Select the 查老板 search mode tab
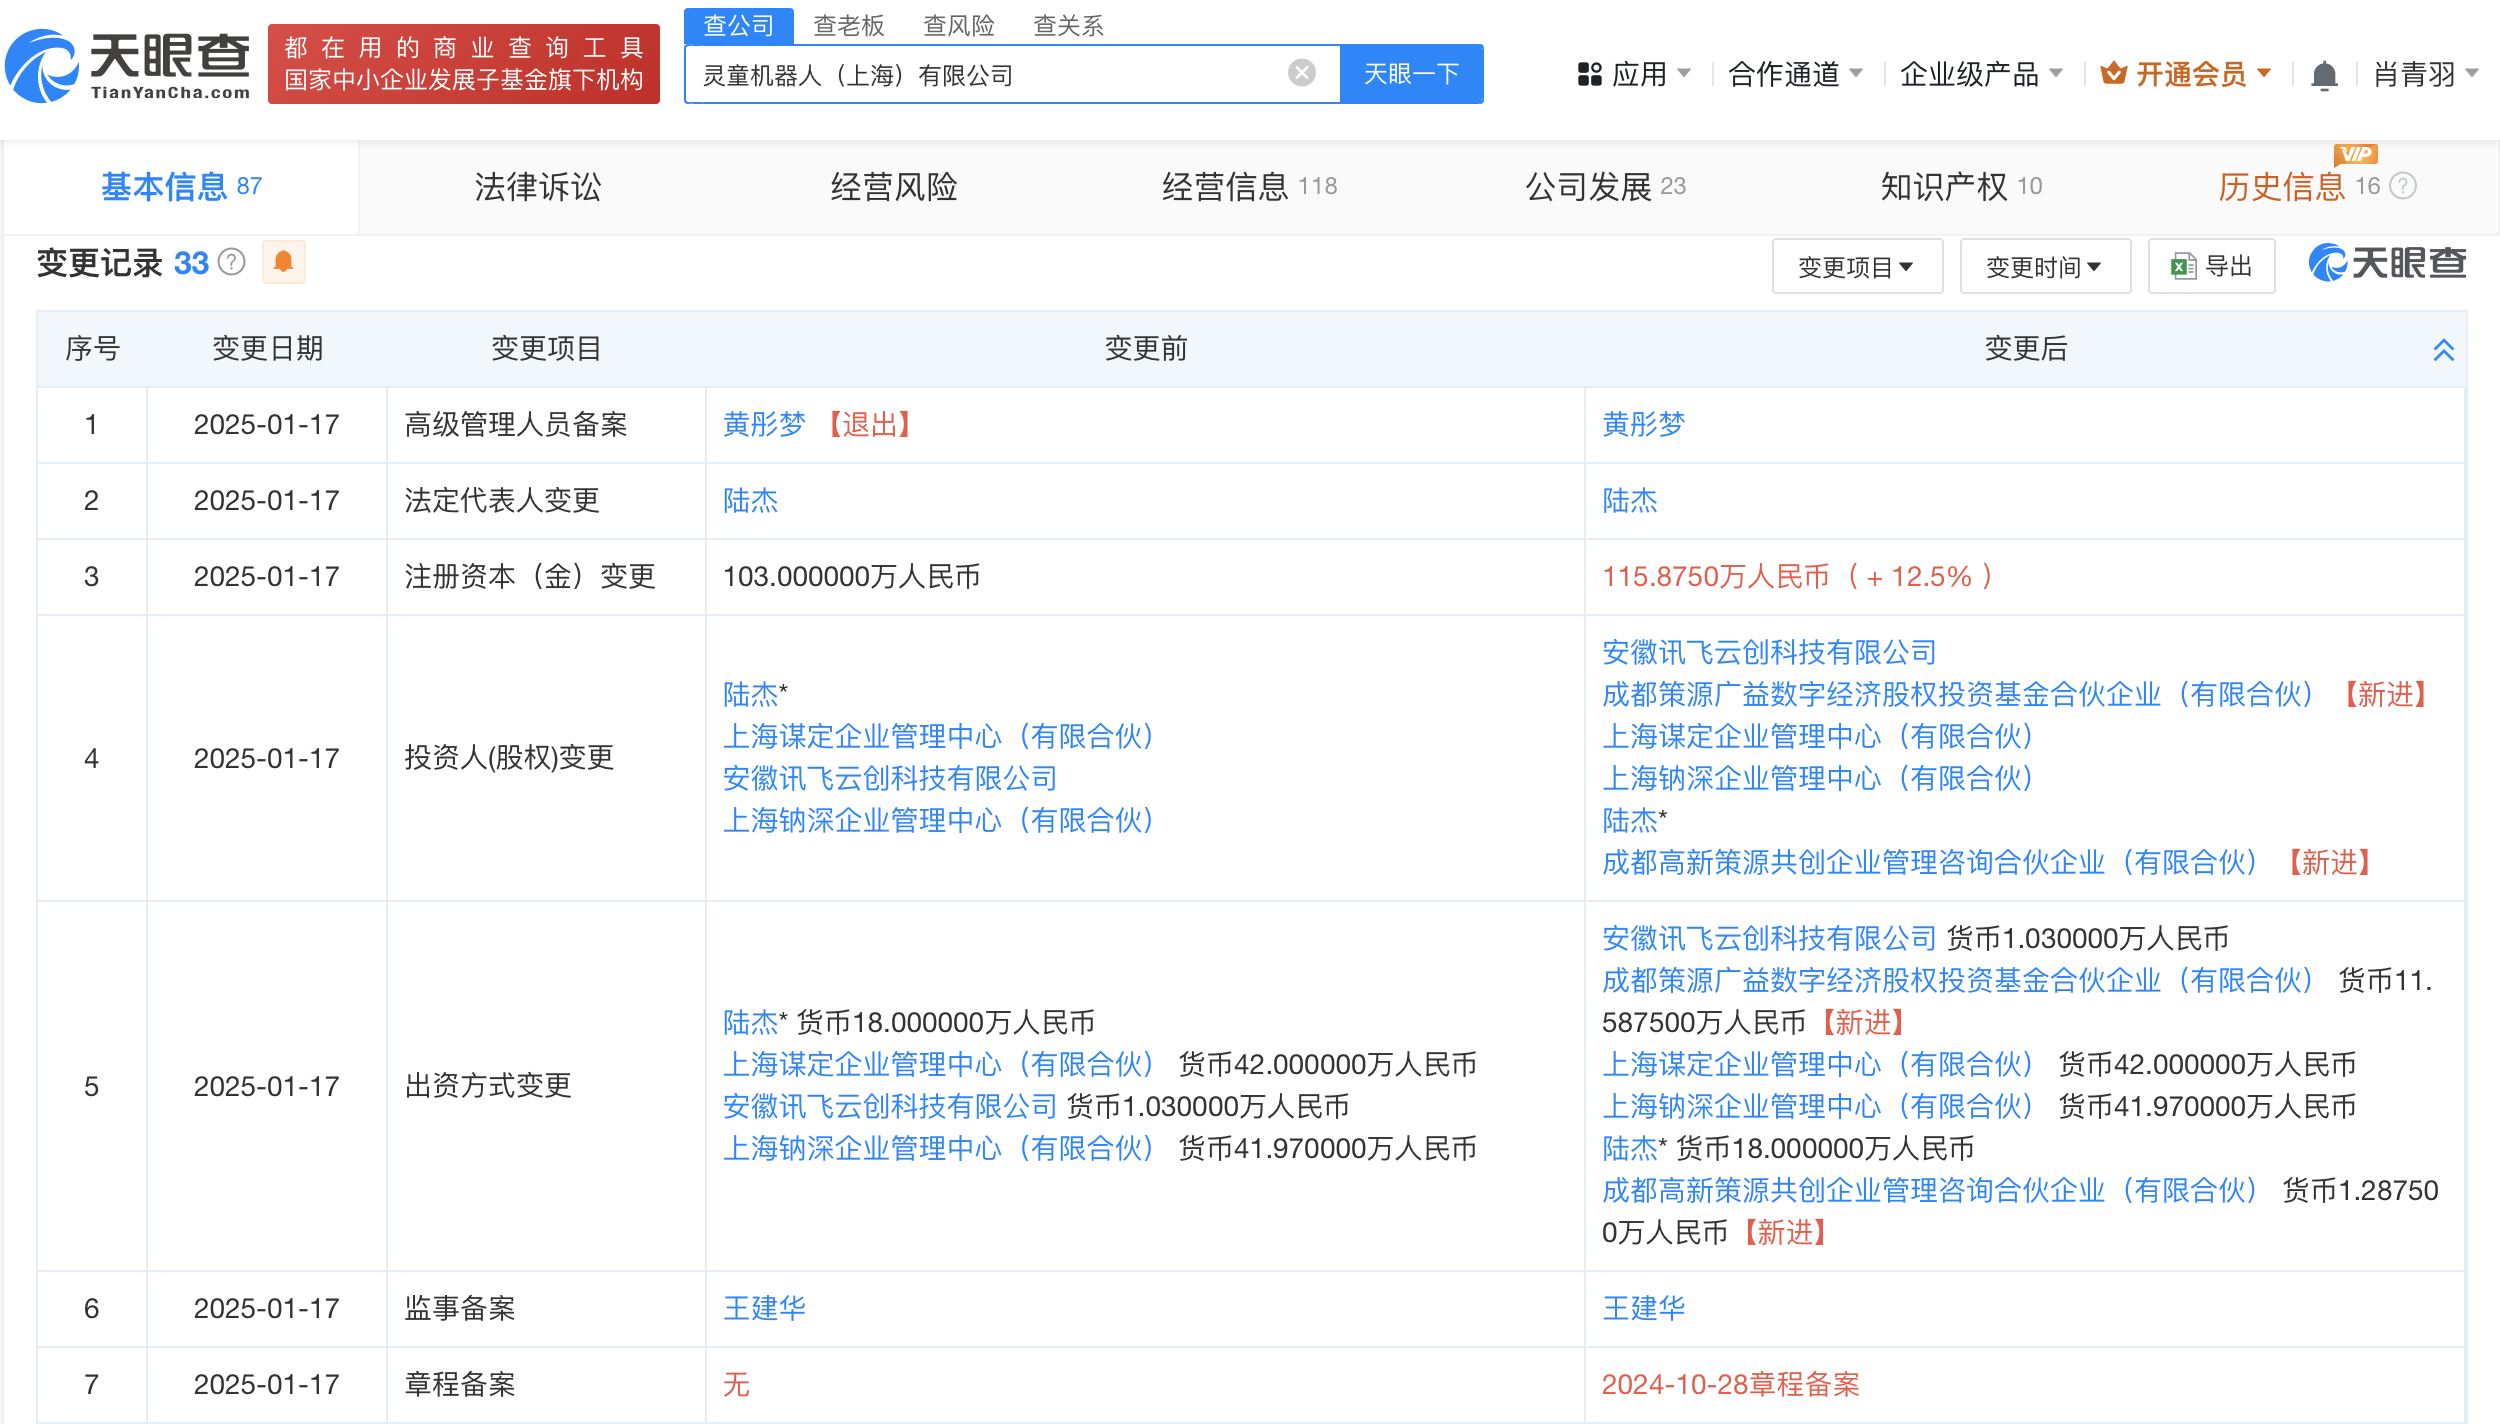This screenshot has height=1424, width=2500. [x=848, y=25]
